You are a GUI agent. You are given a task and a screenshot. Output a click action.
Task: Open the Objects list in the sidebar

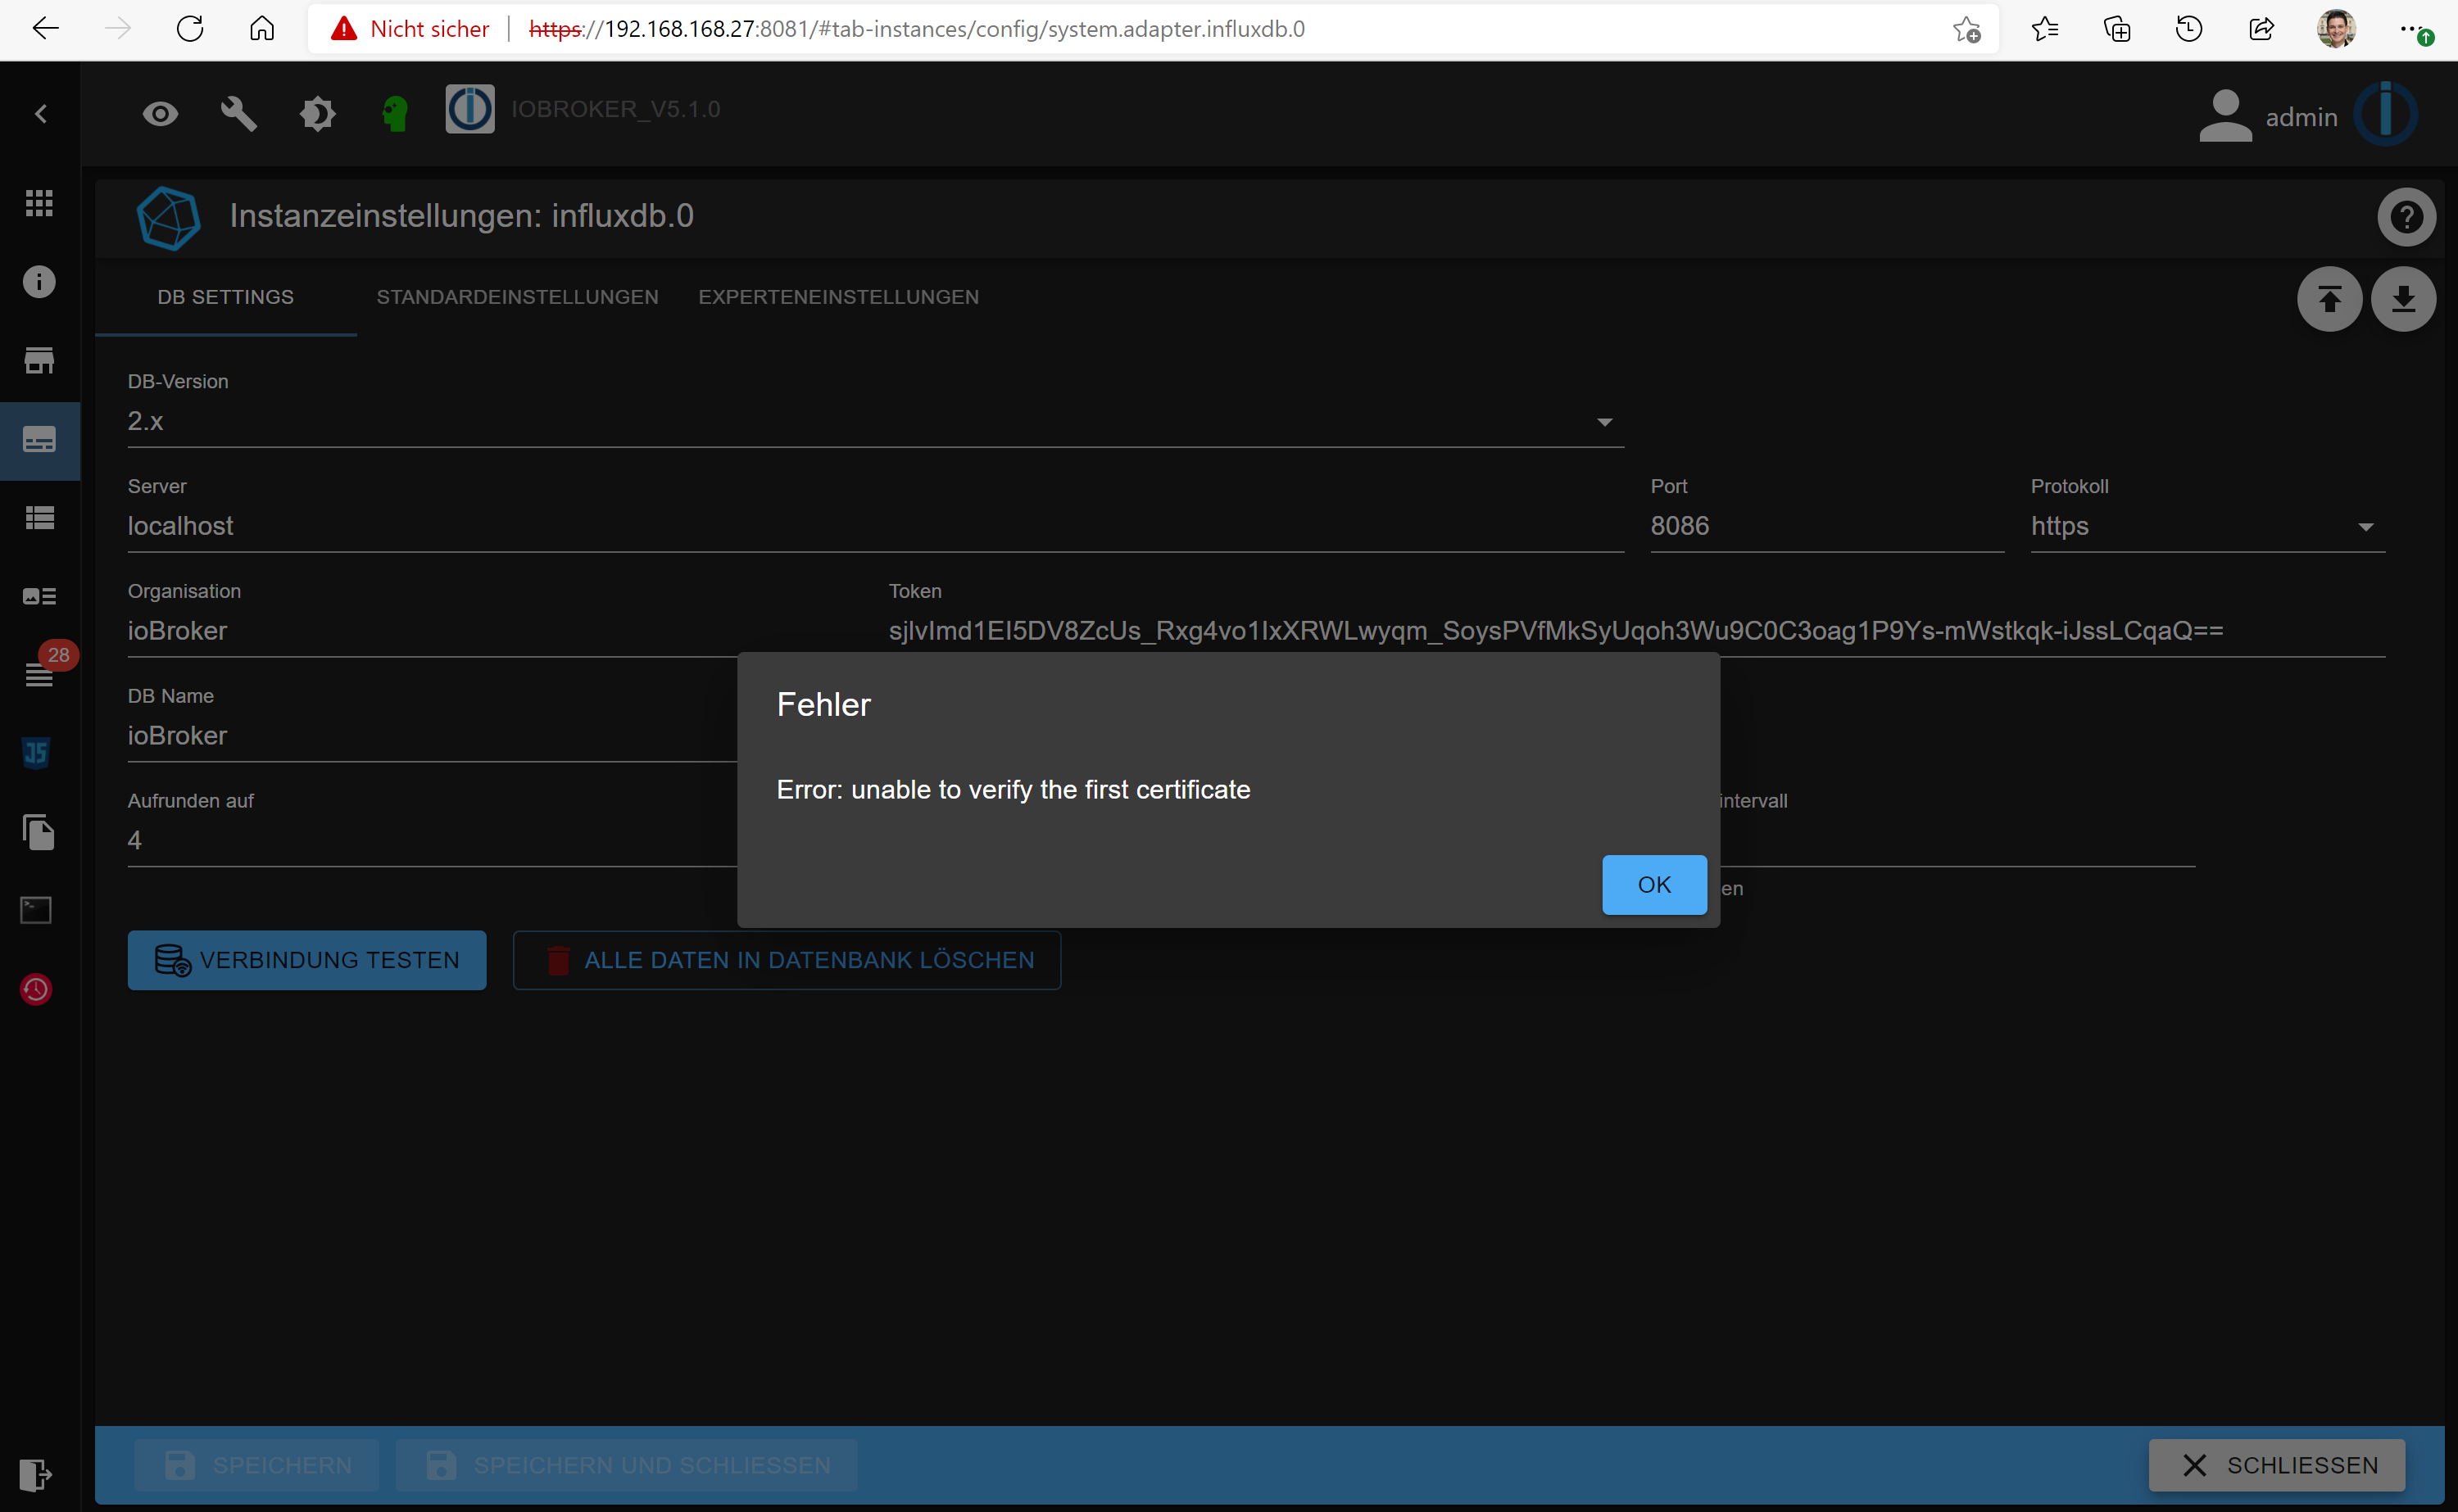40,517
